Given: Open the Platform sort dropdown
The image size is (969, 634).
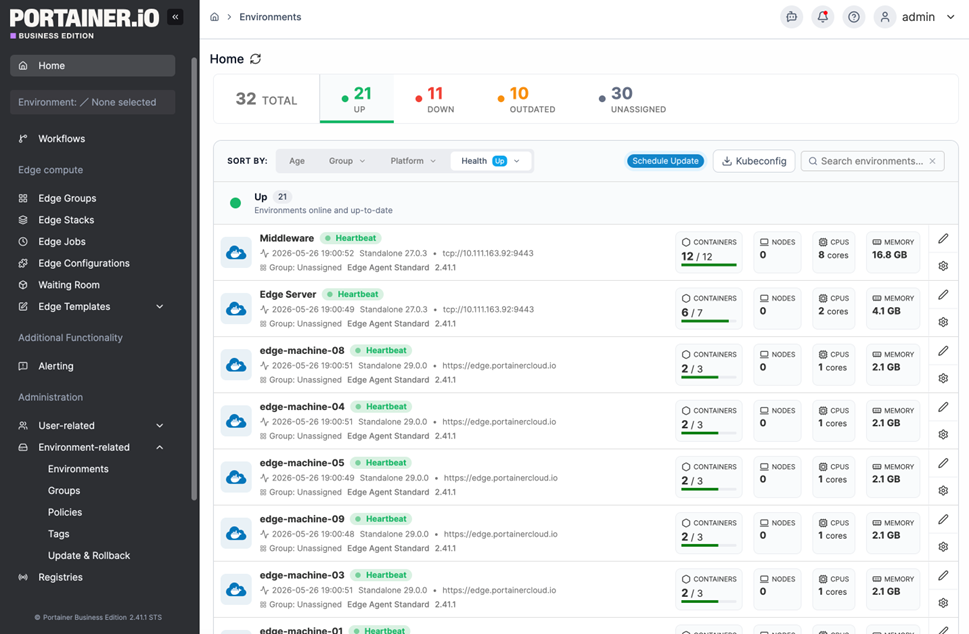Looking at the screenshot, I should pos(413,161).
